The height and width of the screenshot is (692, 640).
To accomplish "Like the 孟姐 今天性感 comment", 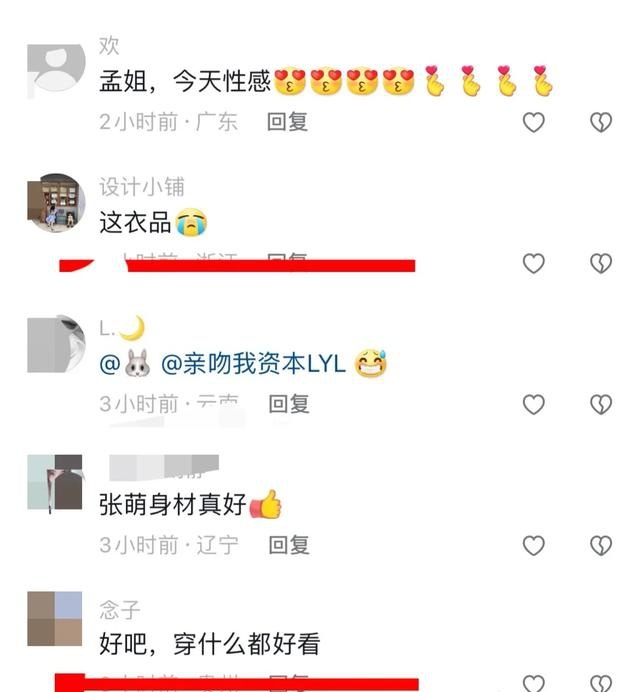I will 534,122.
